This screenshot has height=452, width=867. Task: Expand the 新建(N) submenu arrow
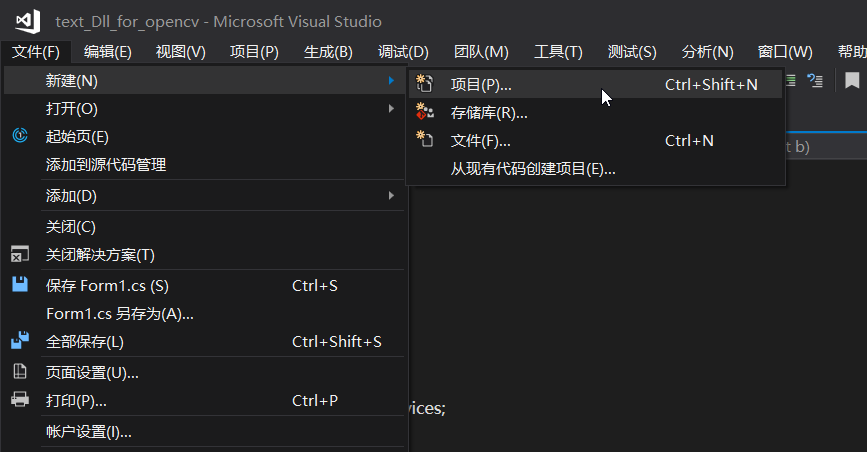tap(391, 81)
